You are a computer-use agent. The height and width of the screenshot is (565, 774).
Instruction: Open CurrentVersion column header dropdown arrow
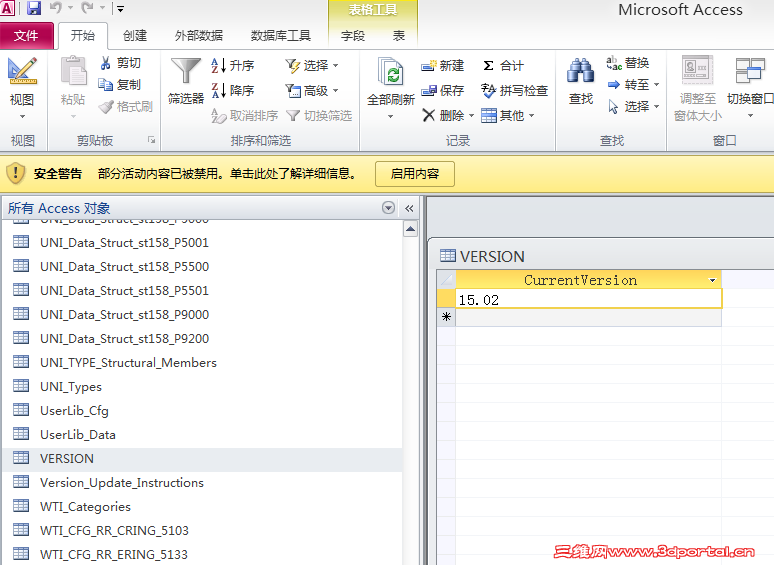712,280
